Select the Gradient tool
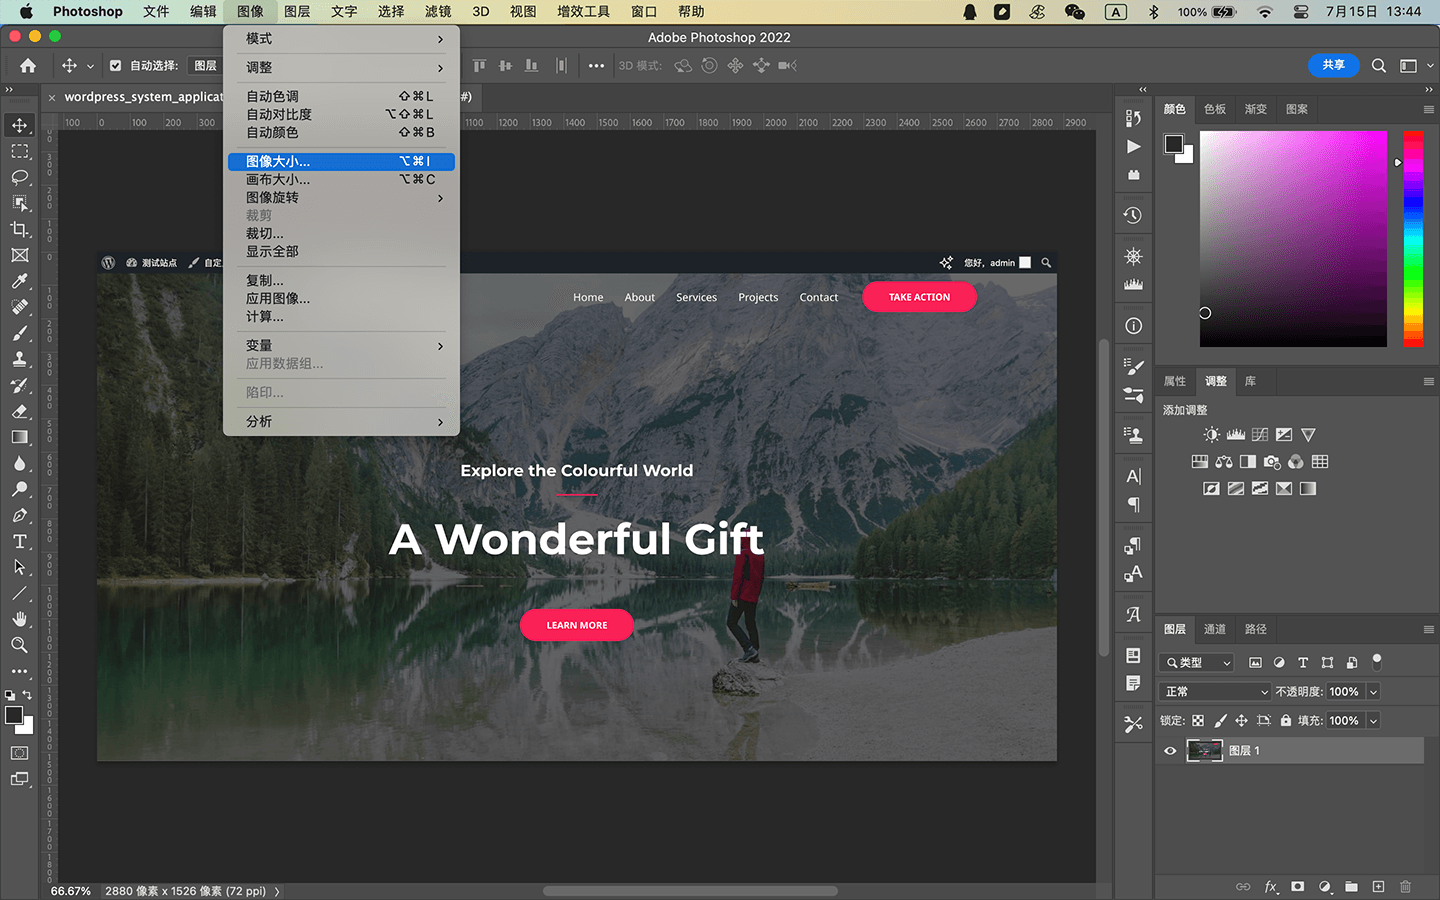The image size is (1440, 900). tap(19, 437)
